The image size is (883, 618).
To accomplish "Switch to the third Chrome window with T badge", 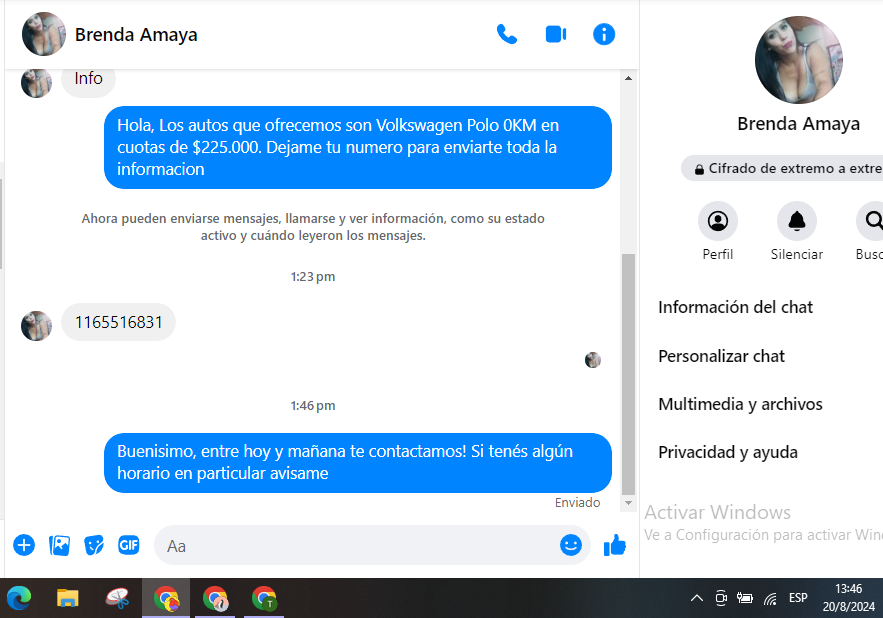I will [x=264, y=598].
